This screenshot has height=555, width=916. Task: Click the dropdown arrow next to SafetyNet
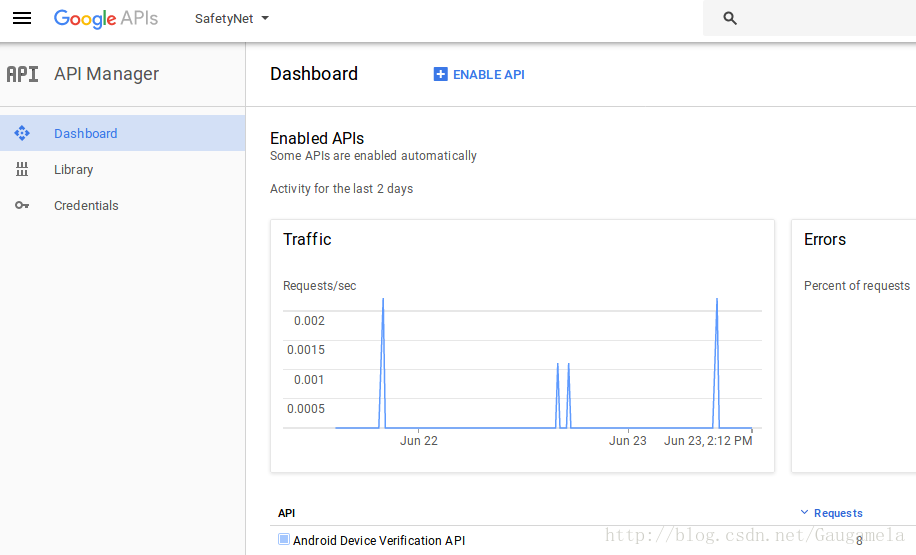265,18
